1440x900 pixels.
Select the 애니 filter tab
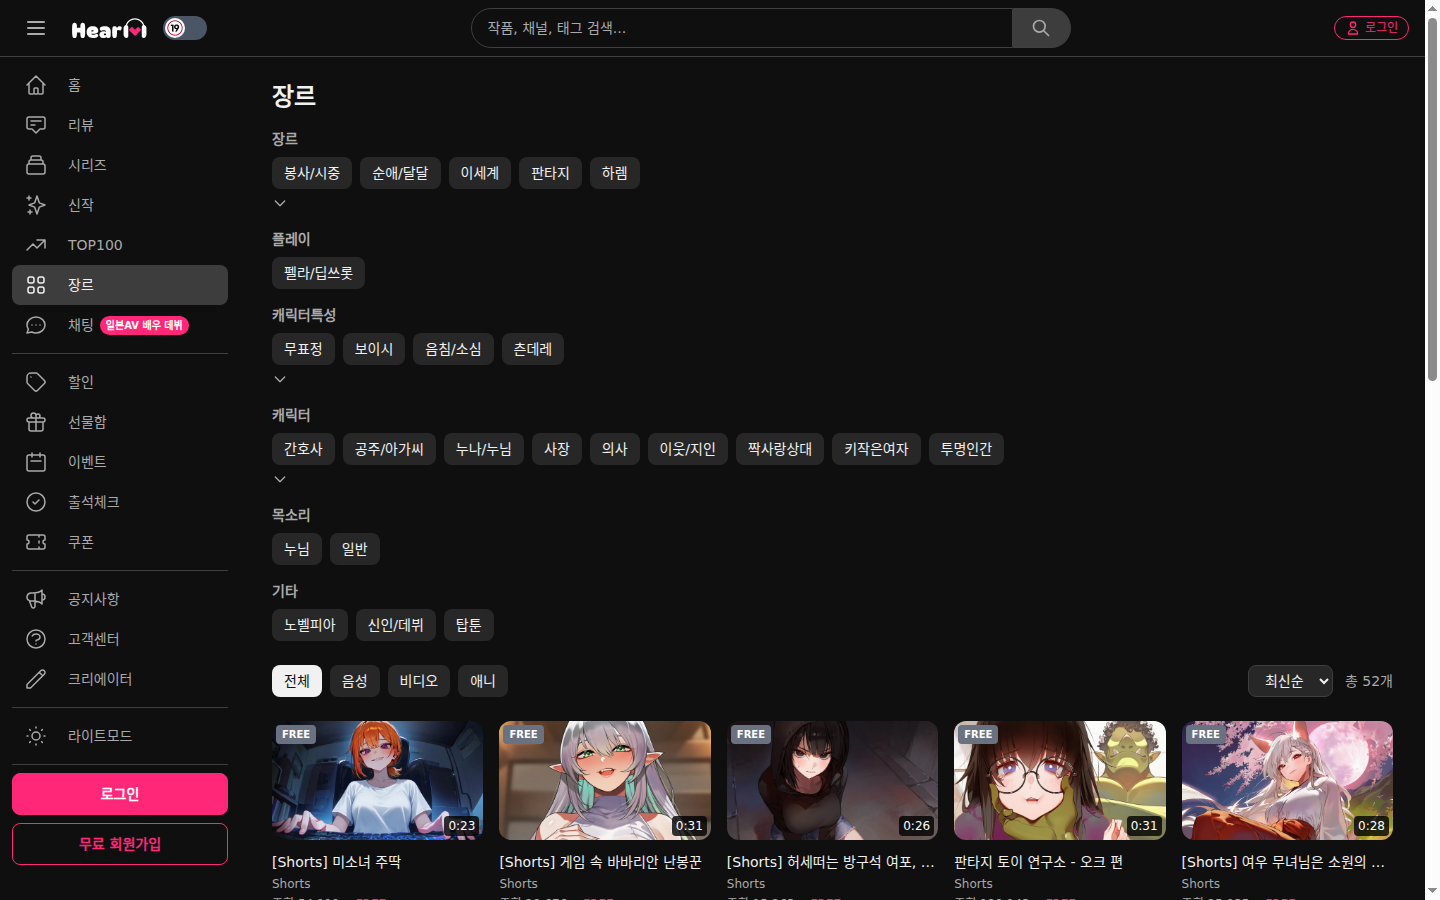tap(483, 681)
